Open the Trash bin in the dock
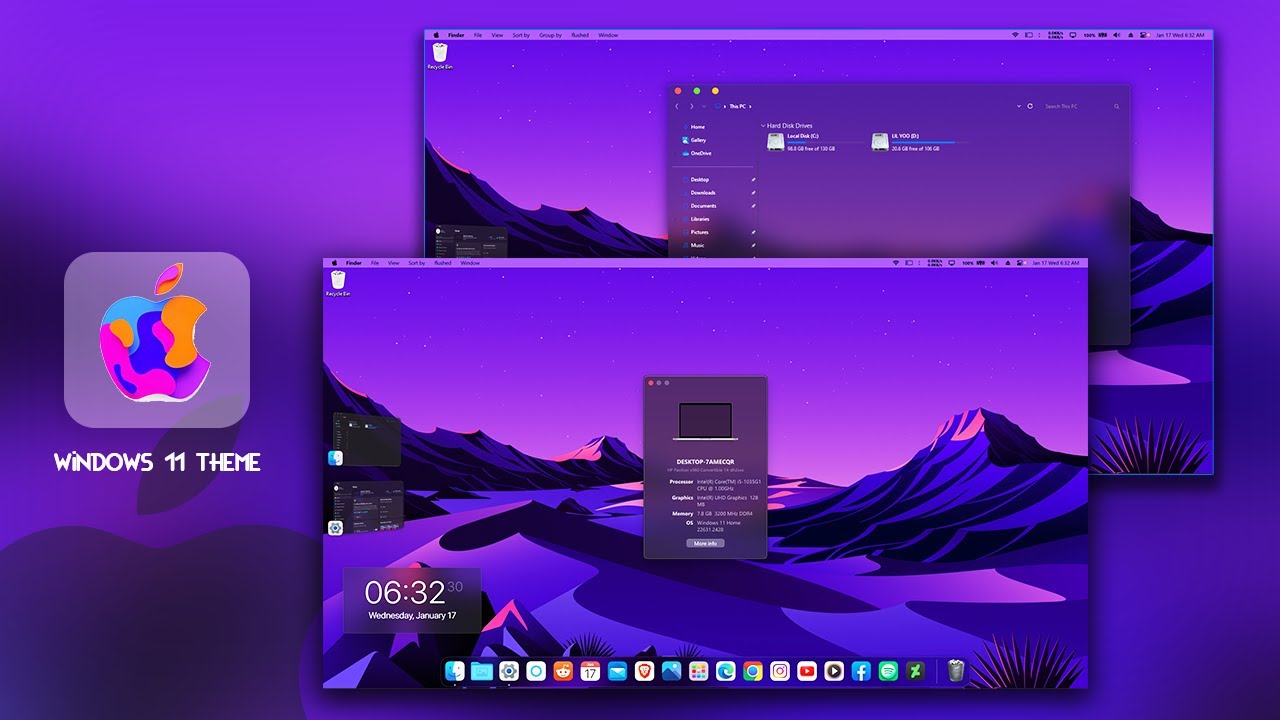The height and width of the screenshot is (720, 1280). tap(956, 671)
